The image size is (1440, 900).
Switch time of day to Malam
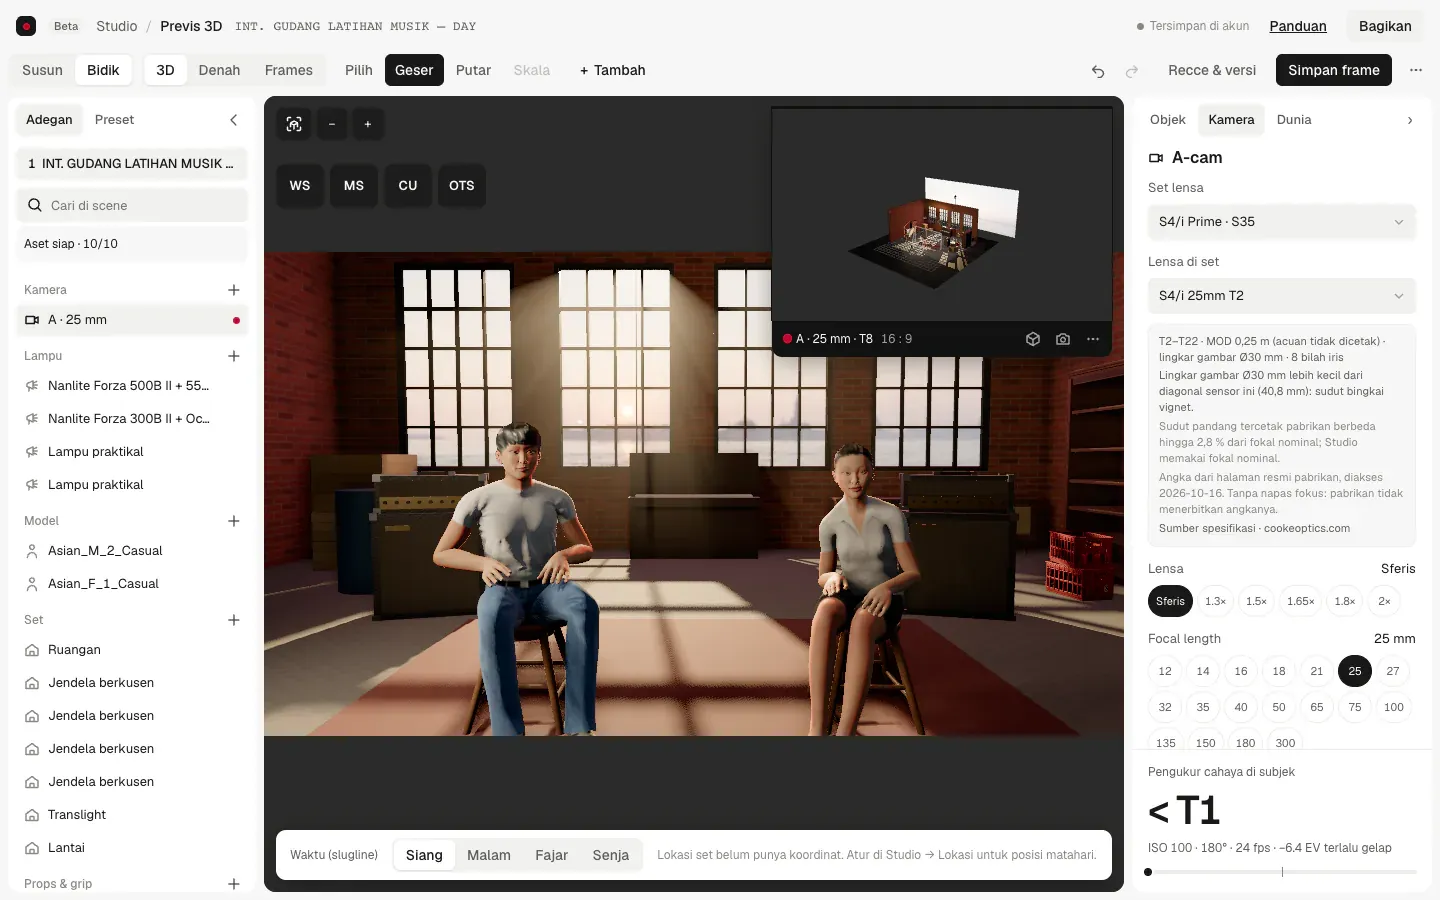(x=489, y=855)
